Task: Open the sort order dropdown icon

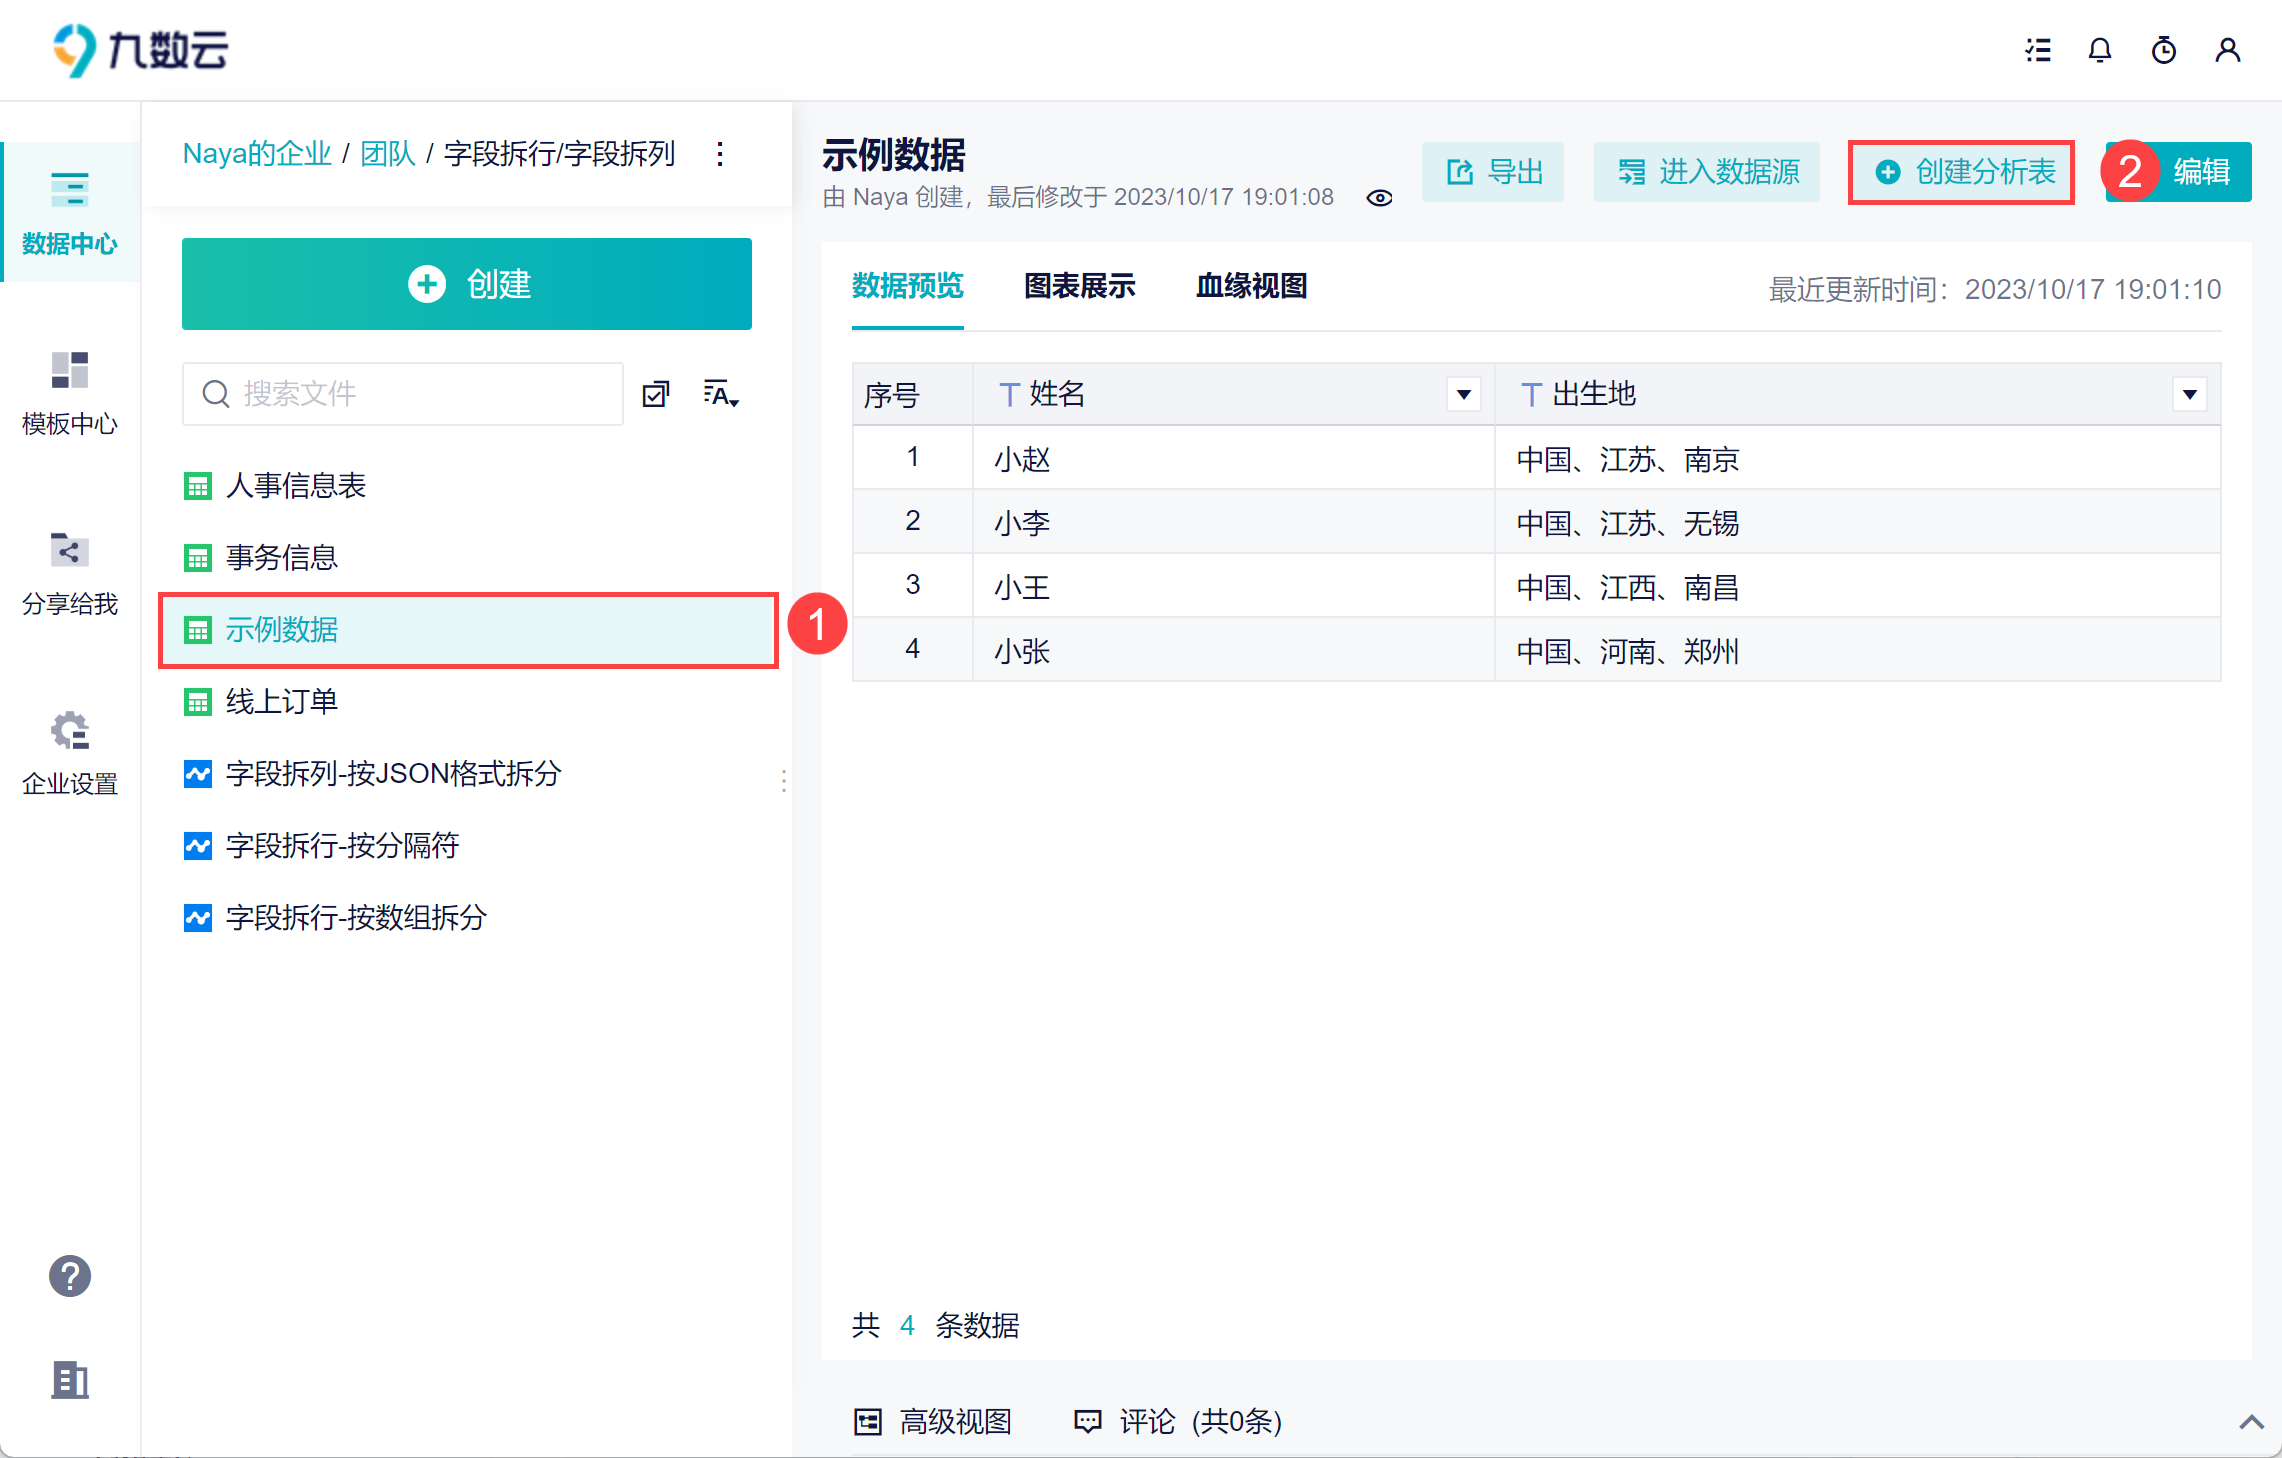Action: tap(721, 394)
